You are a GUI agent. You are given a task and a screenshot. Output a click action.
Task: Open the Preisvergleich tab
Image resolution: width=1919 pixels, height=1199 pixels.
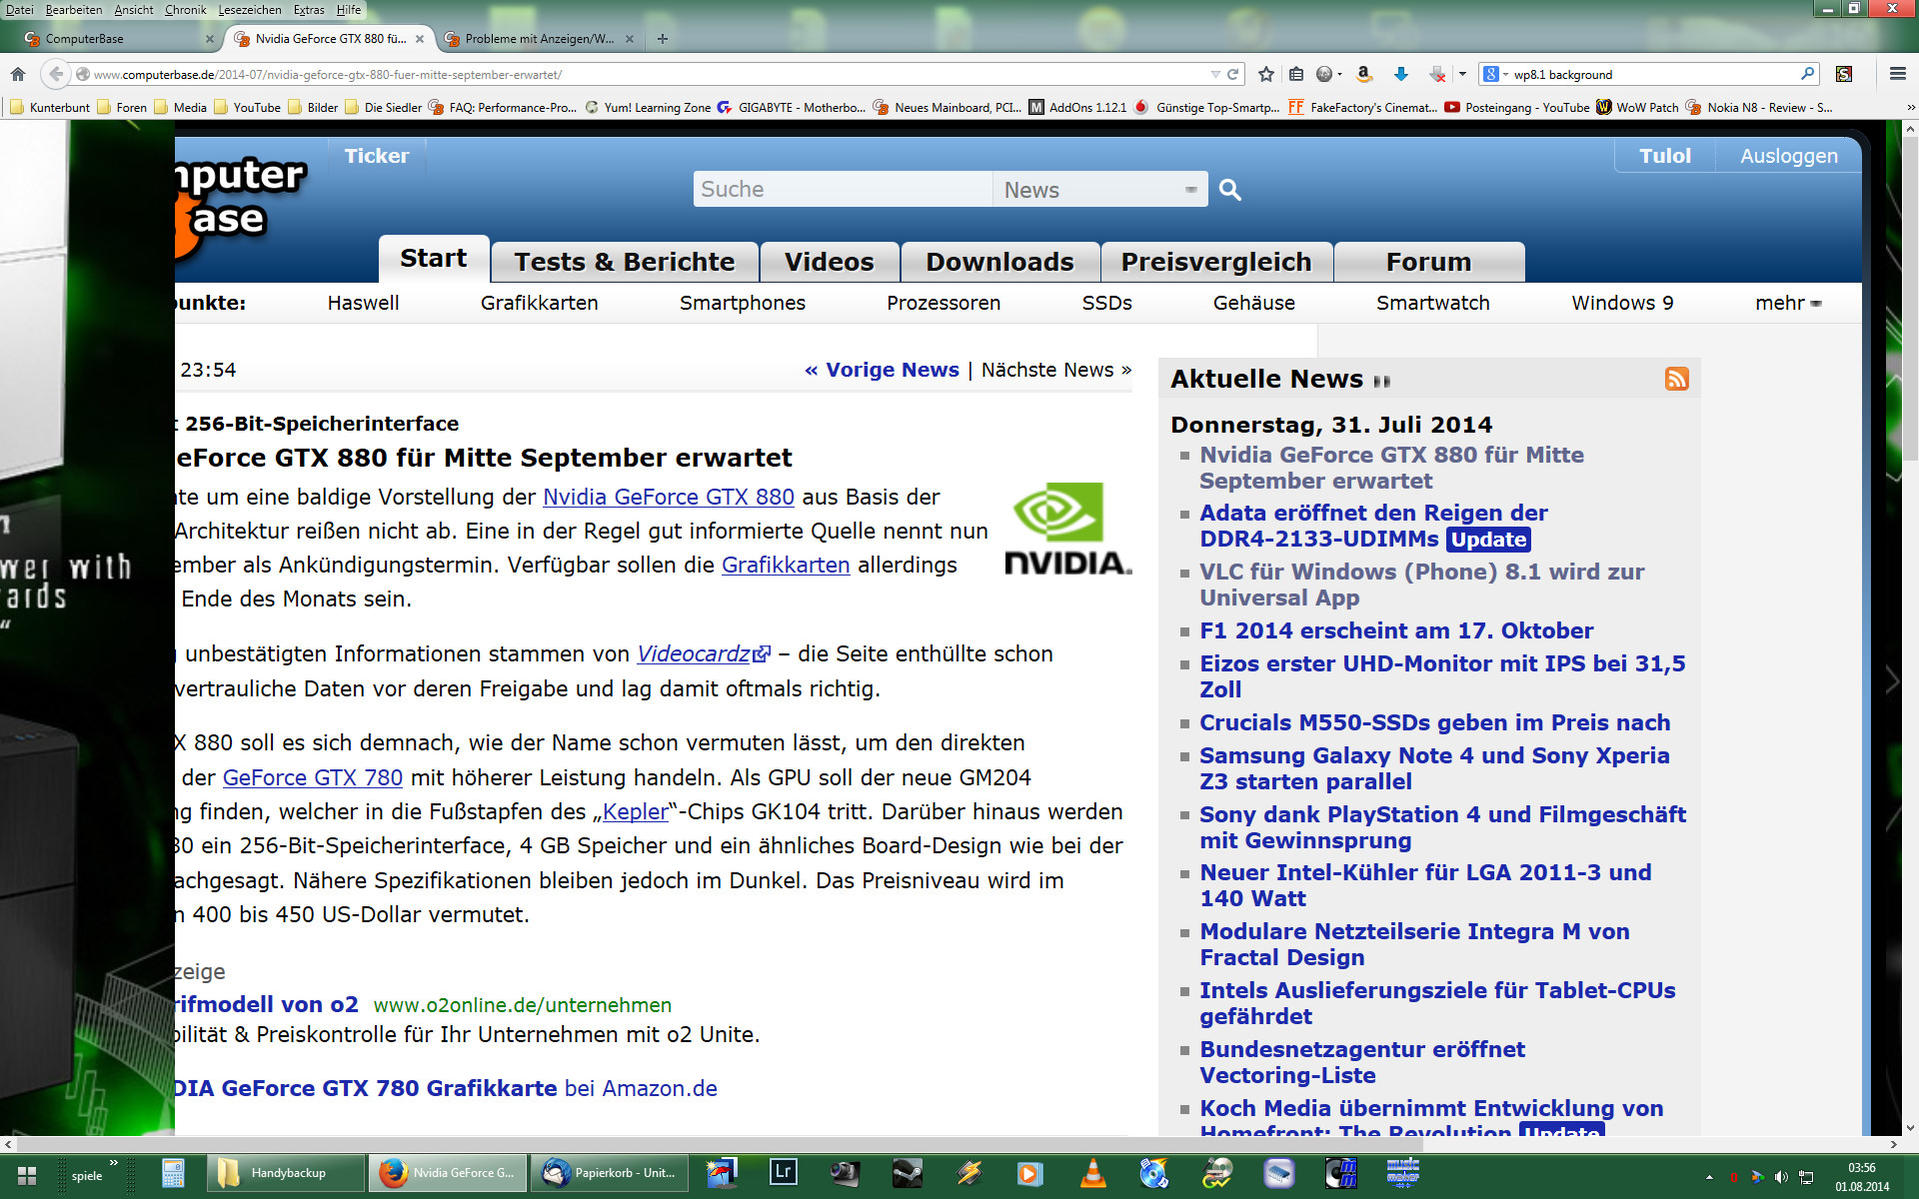[1216, 261]
